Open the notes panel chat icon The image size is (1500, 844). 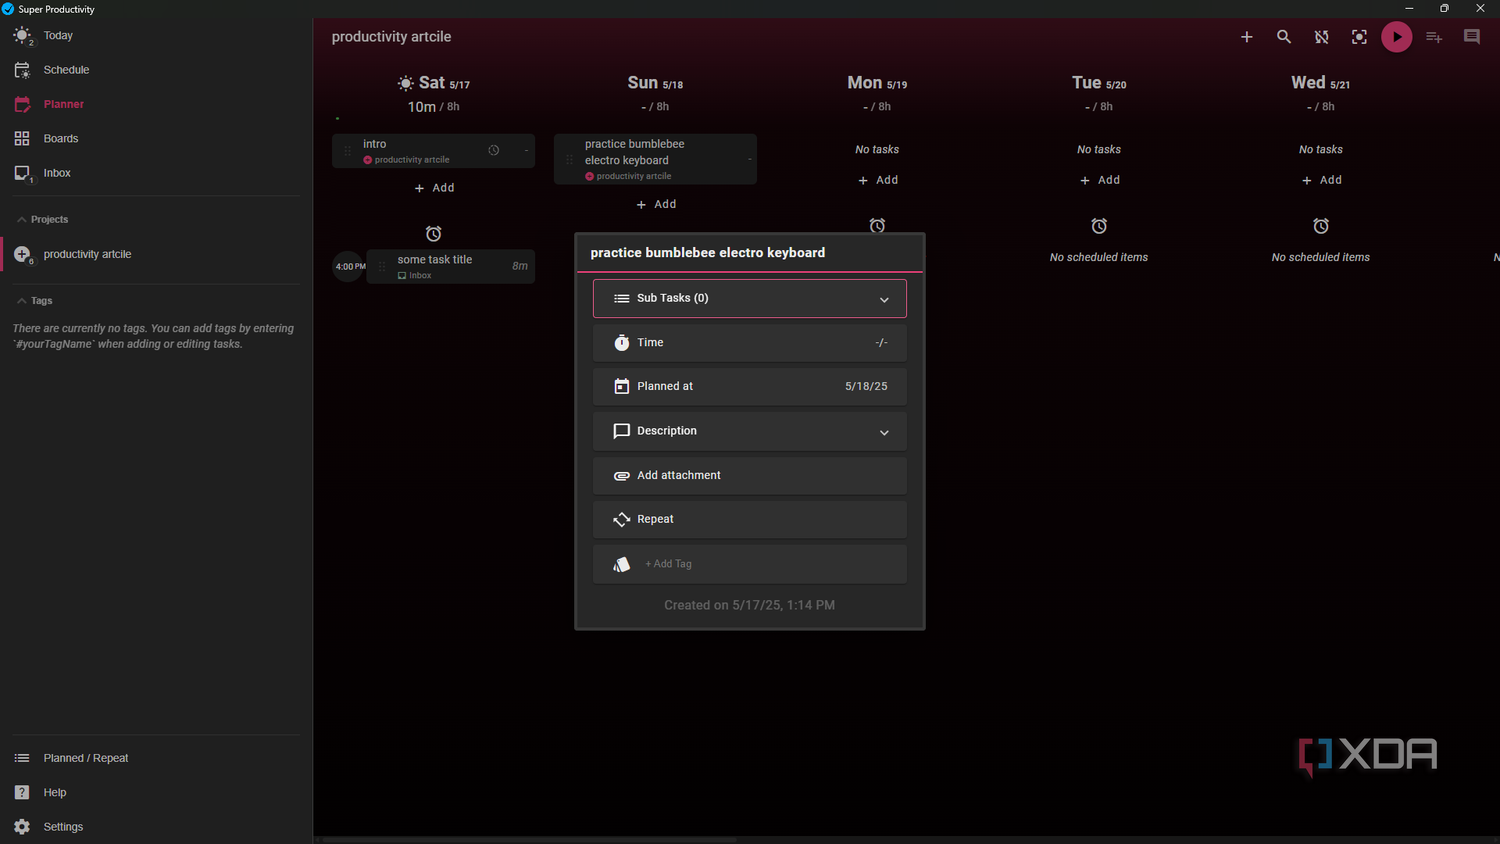pos(1472,37)
